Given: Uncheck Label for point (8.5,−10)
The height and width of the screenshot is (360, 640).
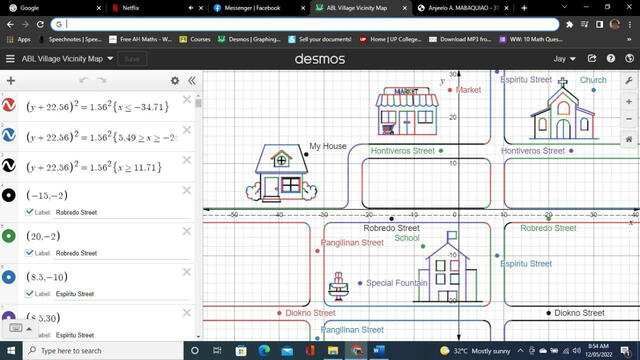Looking at the screenshot, I should coord(29,293).
